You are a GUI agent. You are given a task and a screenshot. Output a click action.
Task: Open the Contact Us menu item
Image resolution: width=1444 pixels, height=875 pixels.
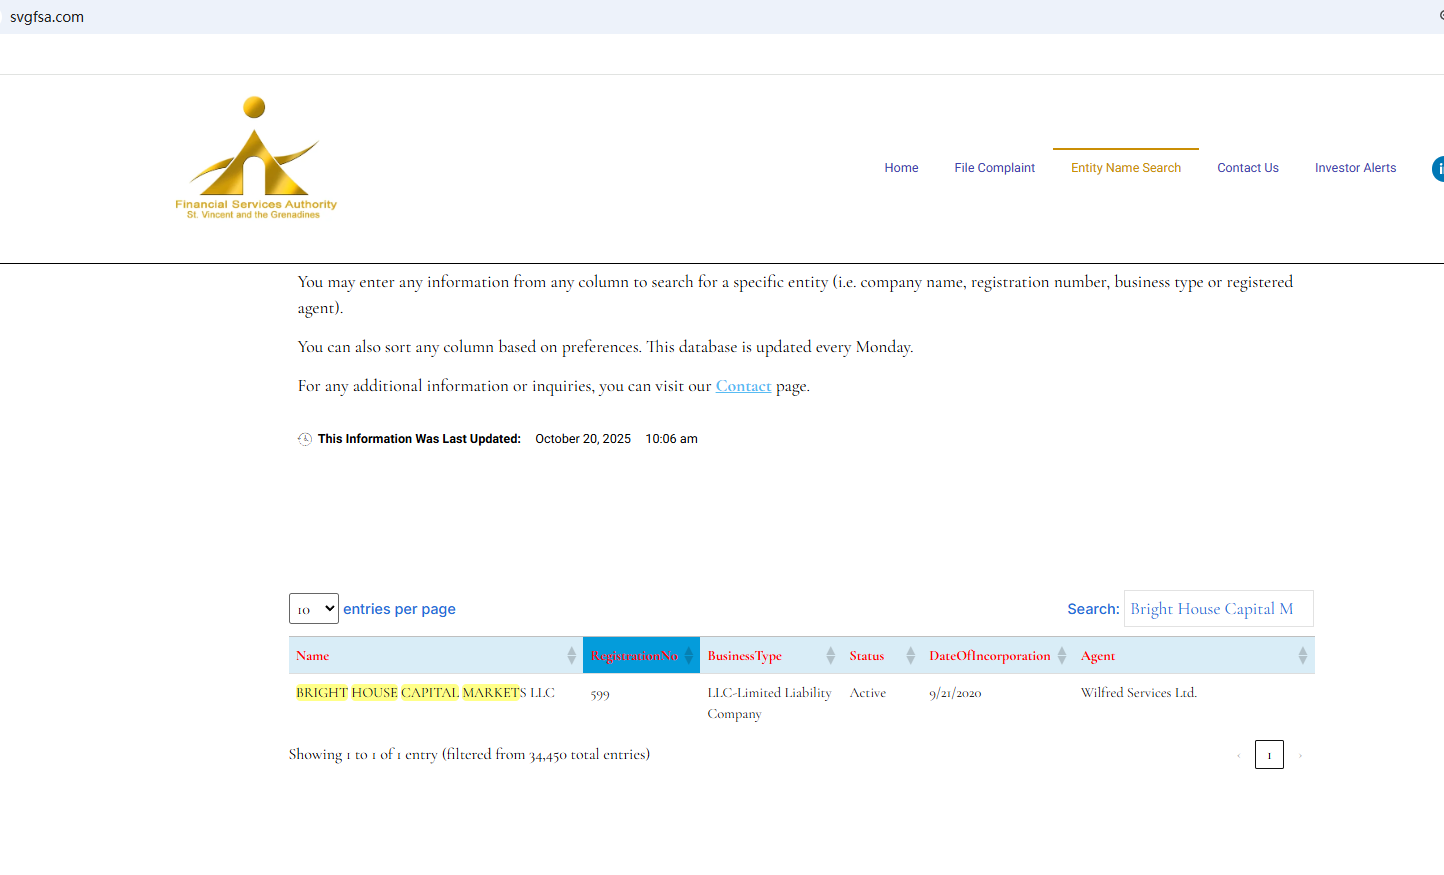point(1247,168)
